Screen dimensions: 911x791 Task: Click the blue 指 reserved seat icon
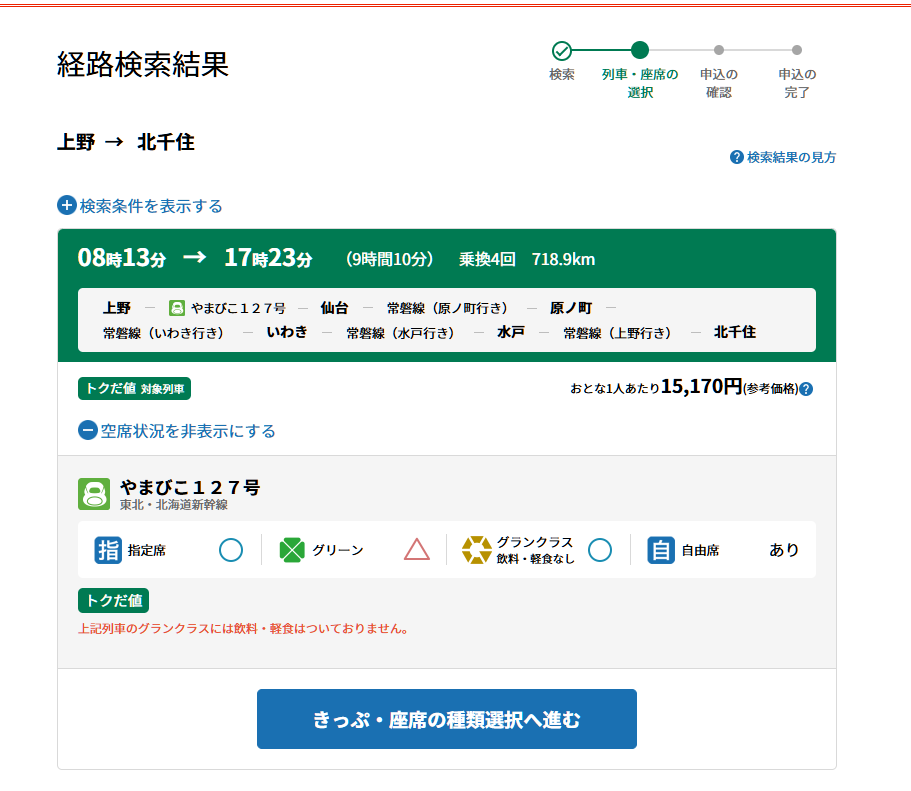pos(108,550)
